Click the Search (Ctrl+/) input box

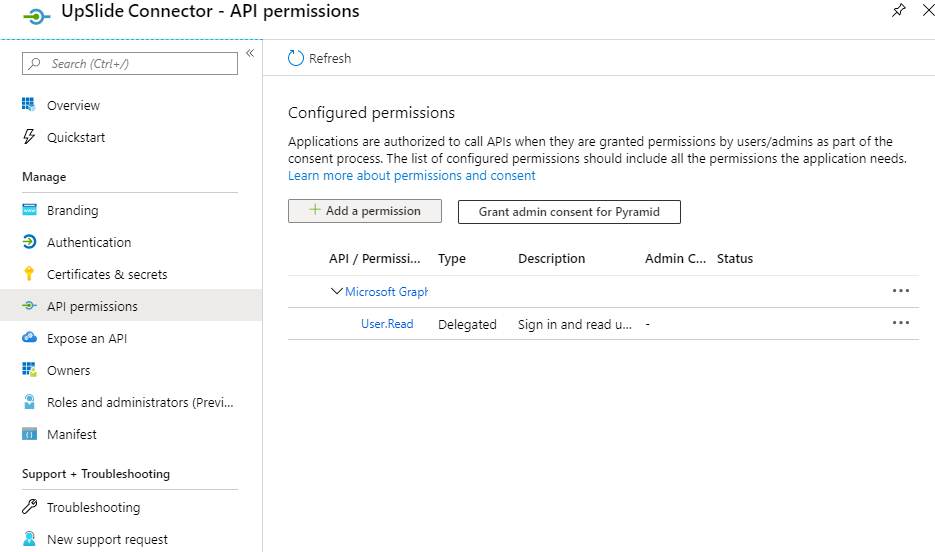[x=130, y=63]
